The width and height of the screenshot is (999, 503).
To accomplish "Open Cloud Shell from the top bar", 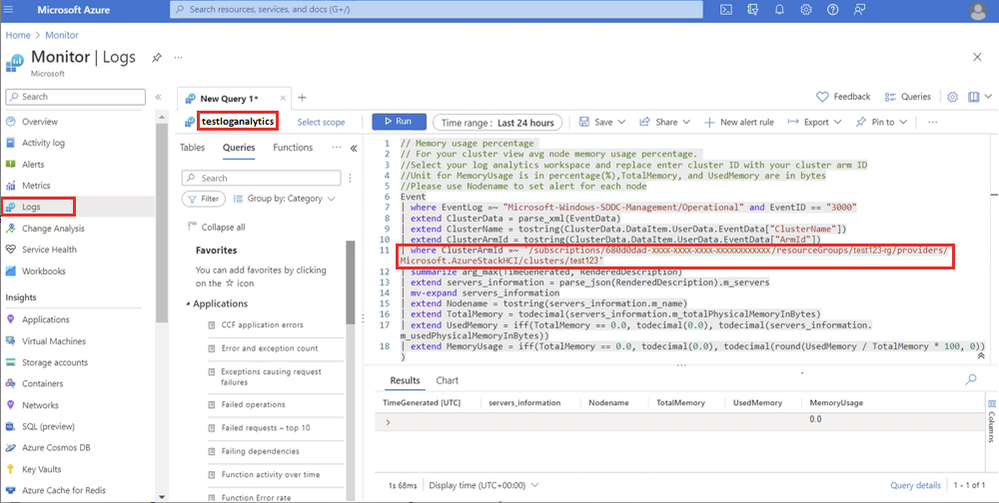I will click(726, 10).
